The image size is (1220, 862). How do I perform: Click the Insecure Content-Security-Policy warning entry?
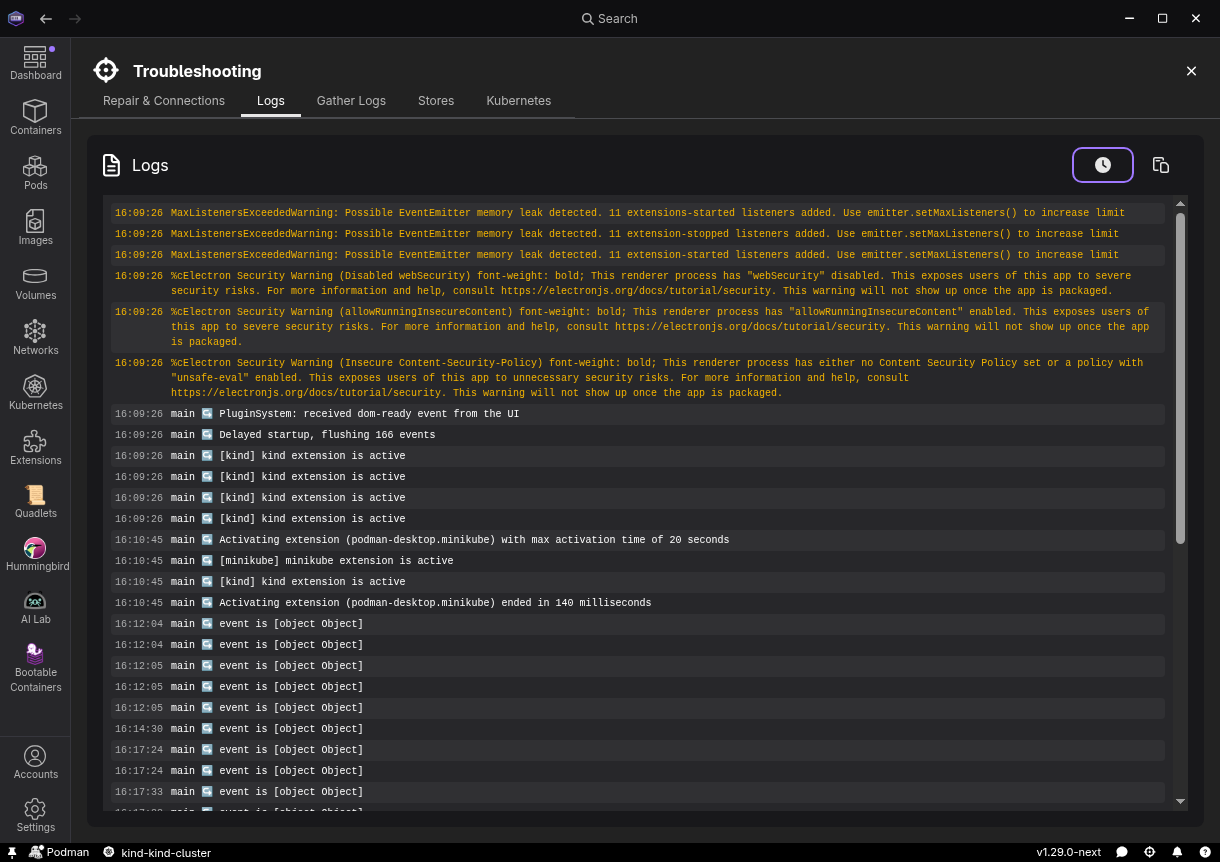tap(638, 378)
